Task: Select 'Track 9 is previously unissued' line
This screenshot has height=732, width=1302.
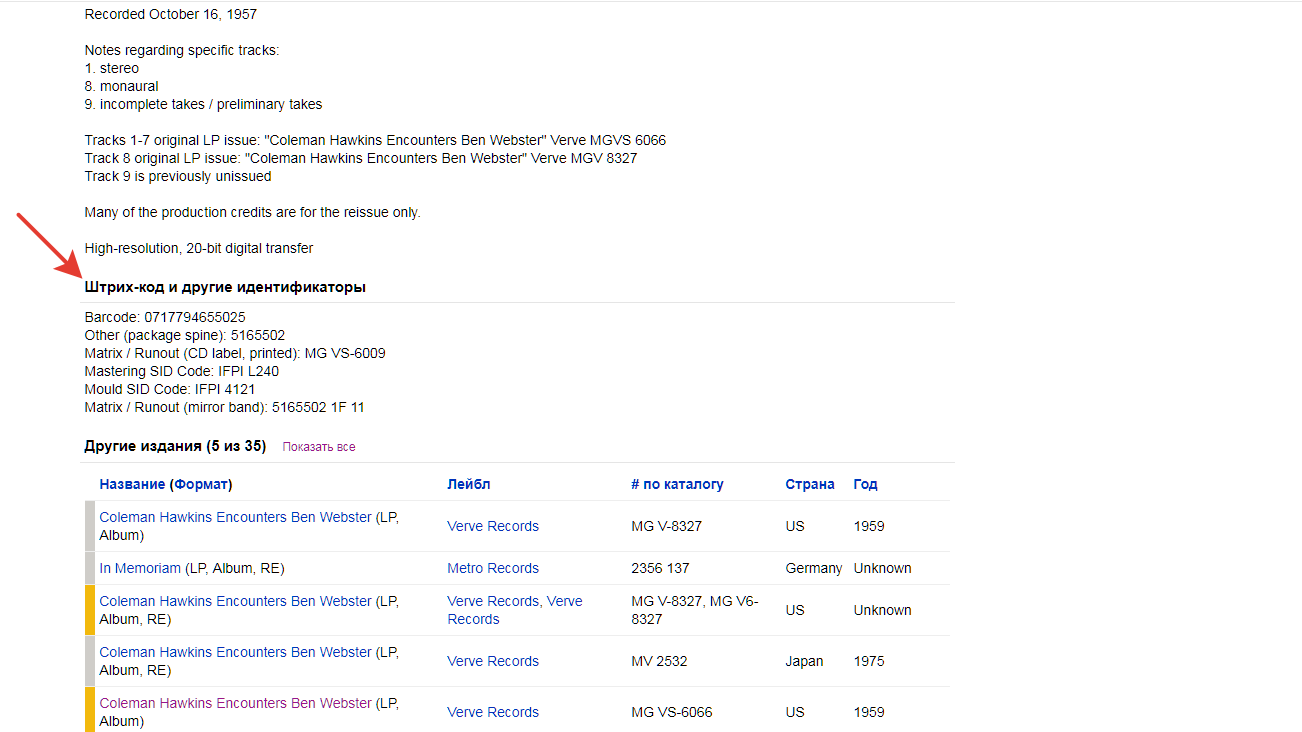Action: coord(178,176)
